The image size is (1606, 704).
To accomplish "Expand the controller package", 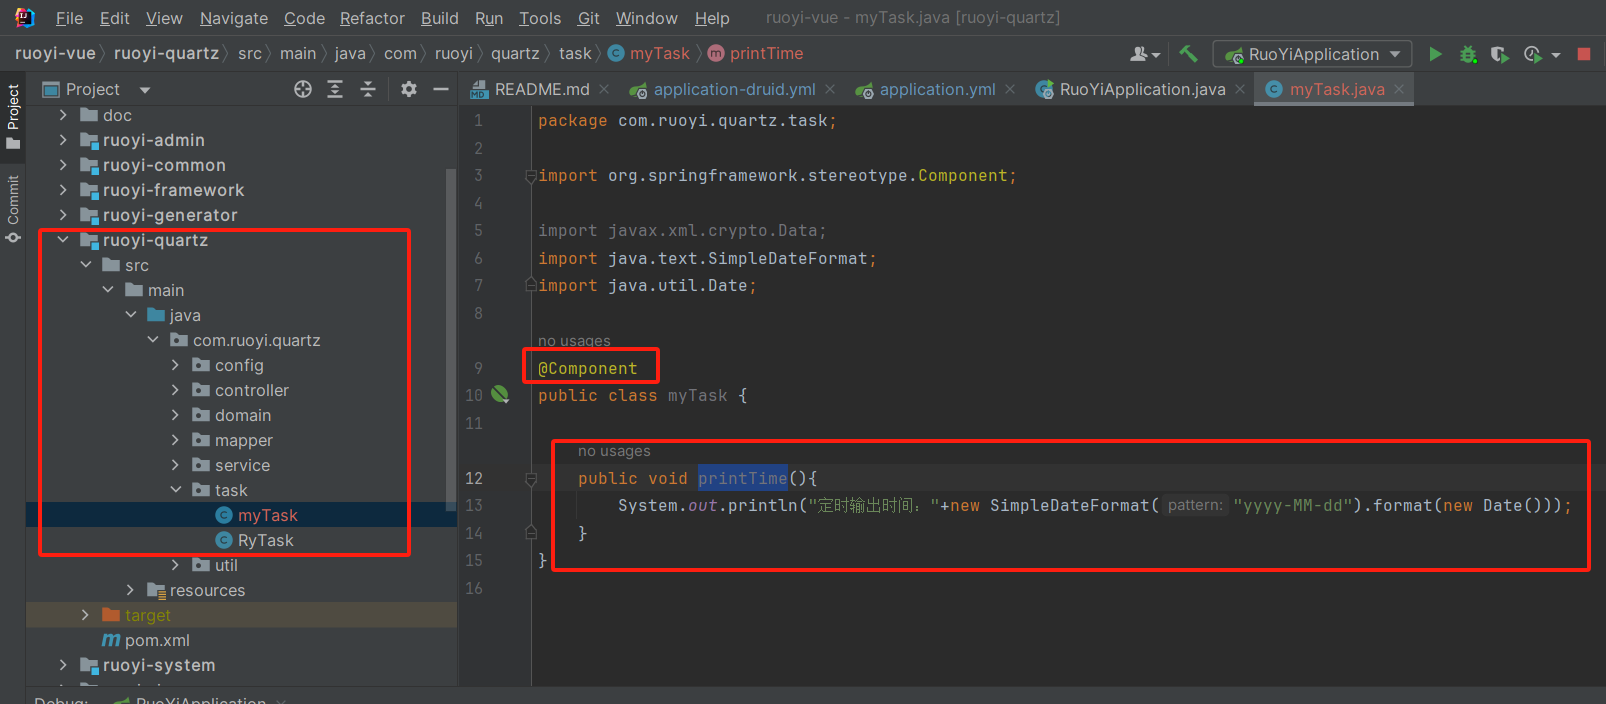I will (x=176, y=390).
